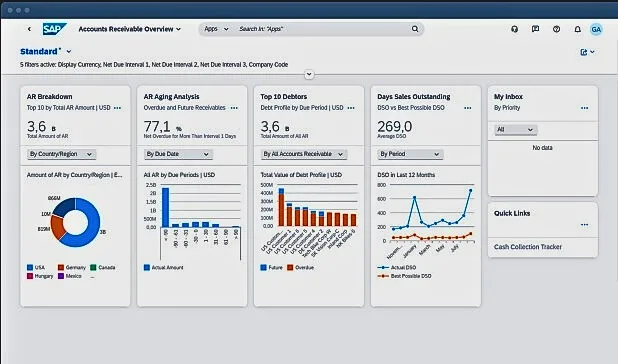The width and height of the screenshot is (618, 364).
Task: Click the All AR by Due Periods chart title
Action: point(179,175)
